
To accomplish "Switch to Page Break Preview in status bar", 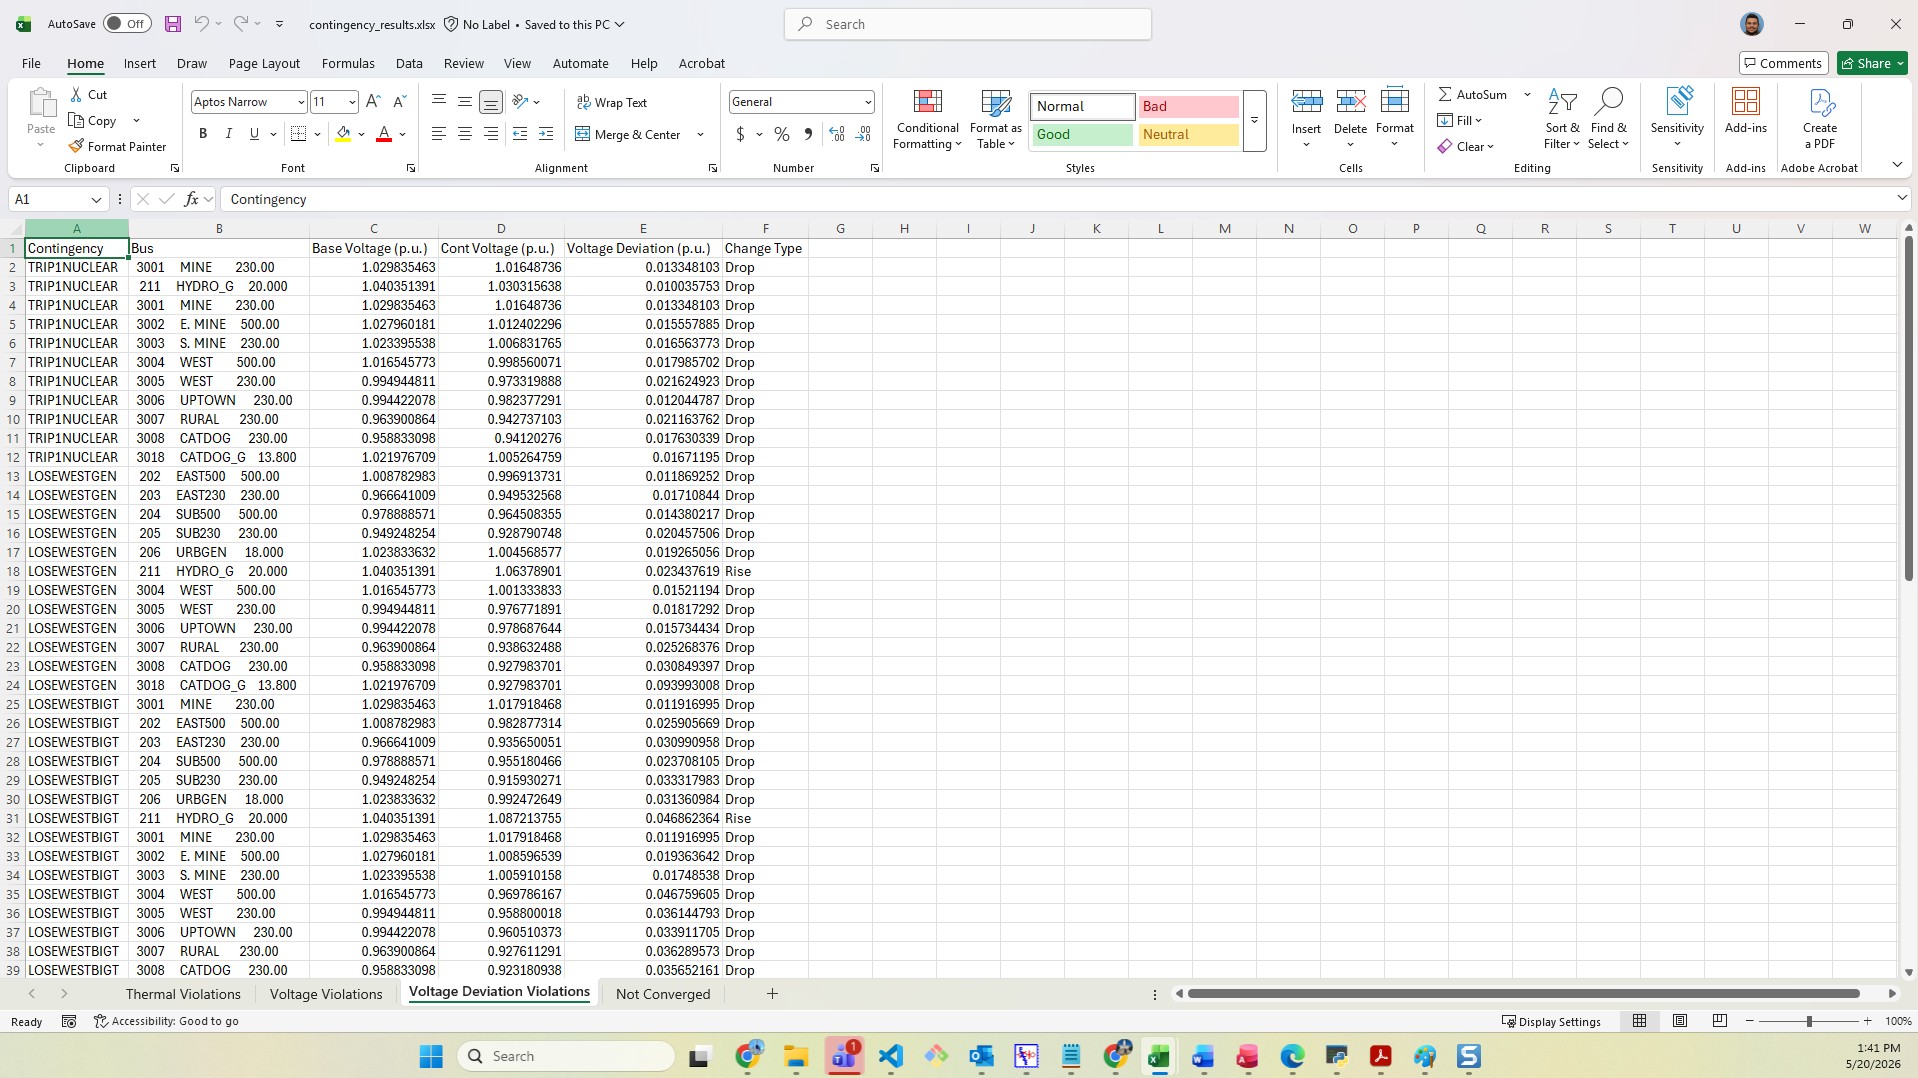I will [1720, 1021].
